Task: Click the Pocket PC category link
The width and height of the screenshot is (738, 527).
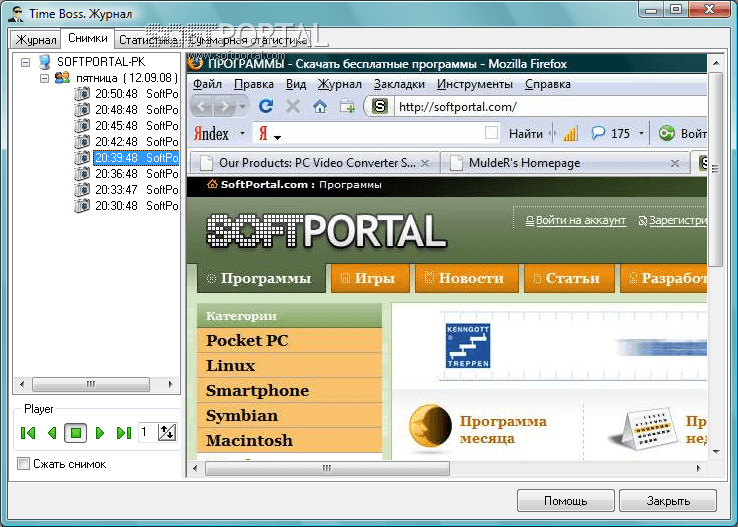Action: click(x=247, y=340)
